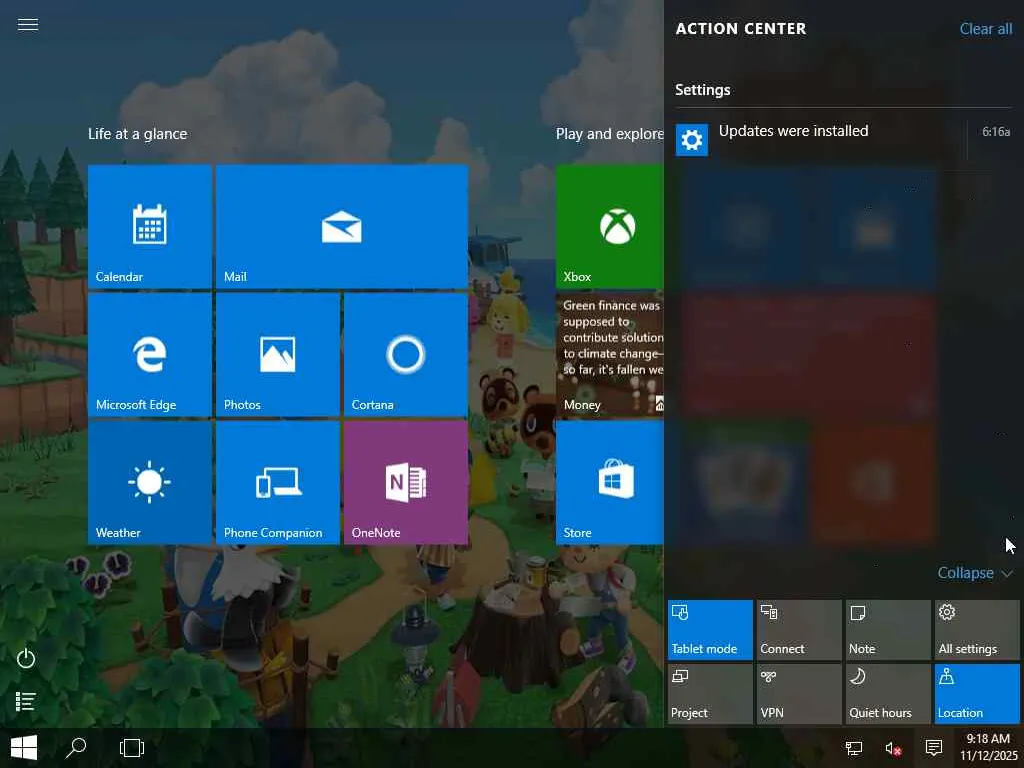Toggle the Action Center taskbar icon

pos(934,748)
